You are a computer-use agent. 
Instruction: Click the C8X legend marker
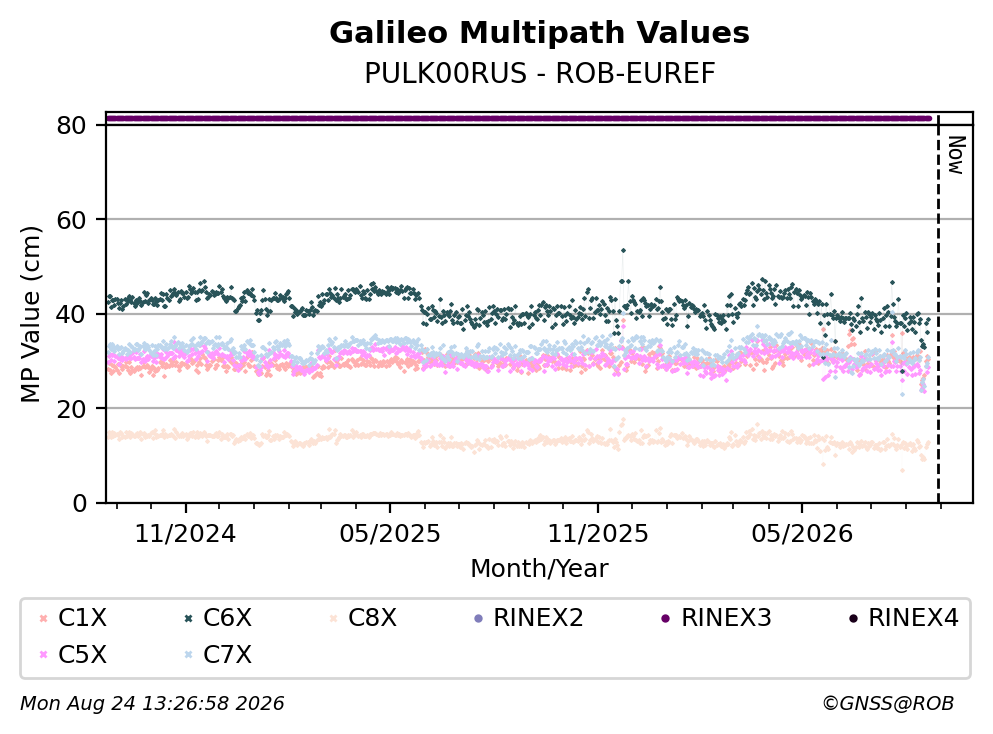click(333, 618)
